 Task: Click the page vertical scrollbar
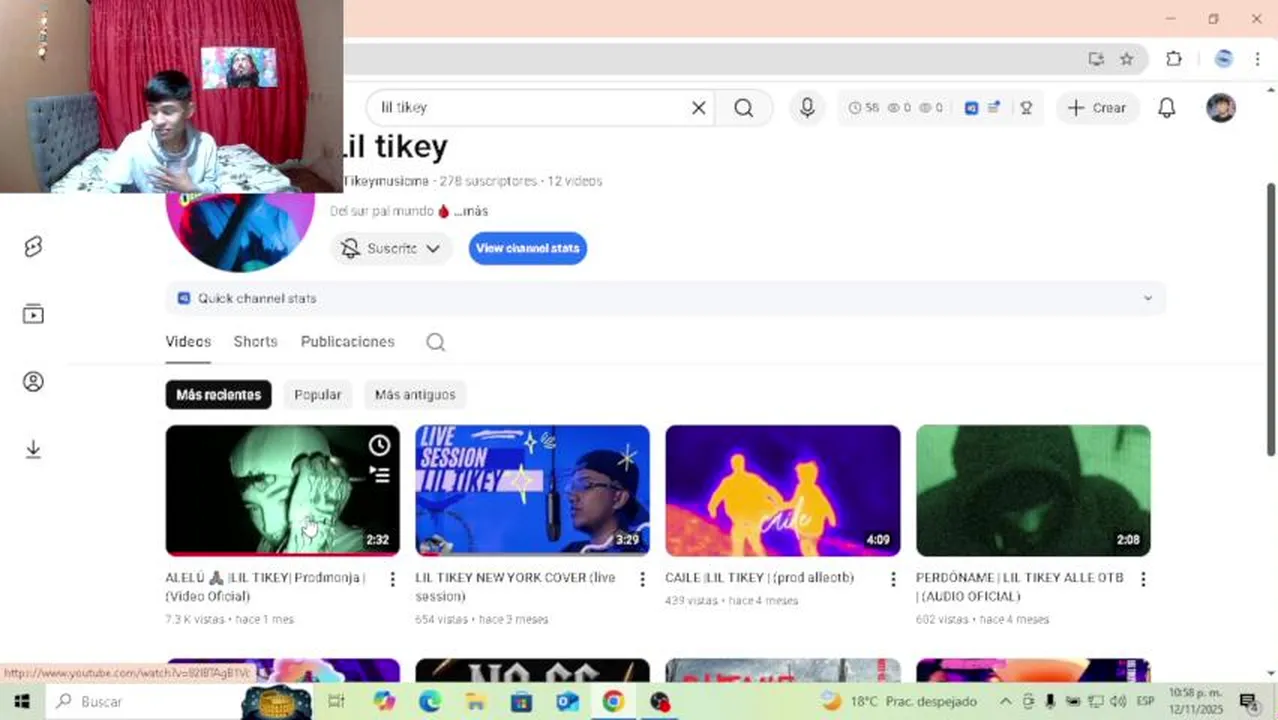point(1271,320)
